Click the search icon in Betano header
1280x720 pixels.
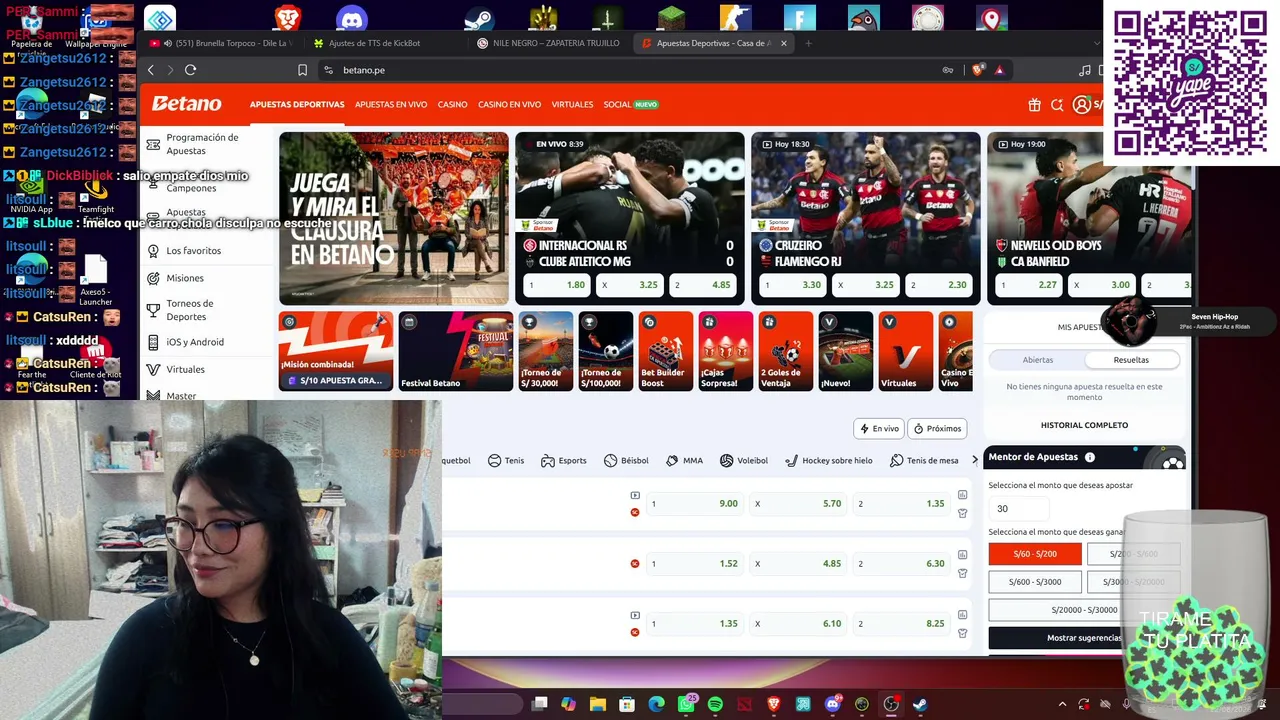(1057, 105)
